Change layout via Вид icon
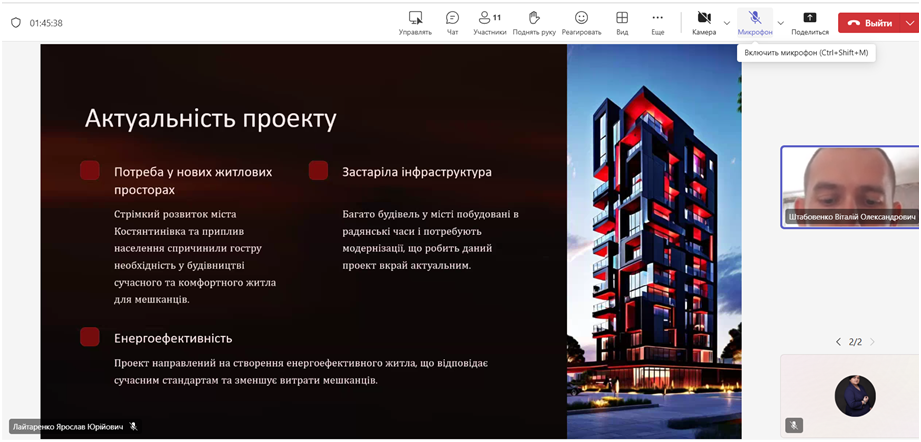Image resolution: width=921 pixels, height=442 pixels. pyautogui.click(x=622, y=22)
